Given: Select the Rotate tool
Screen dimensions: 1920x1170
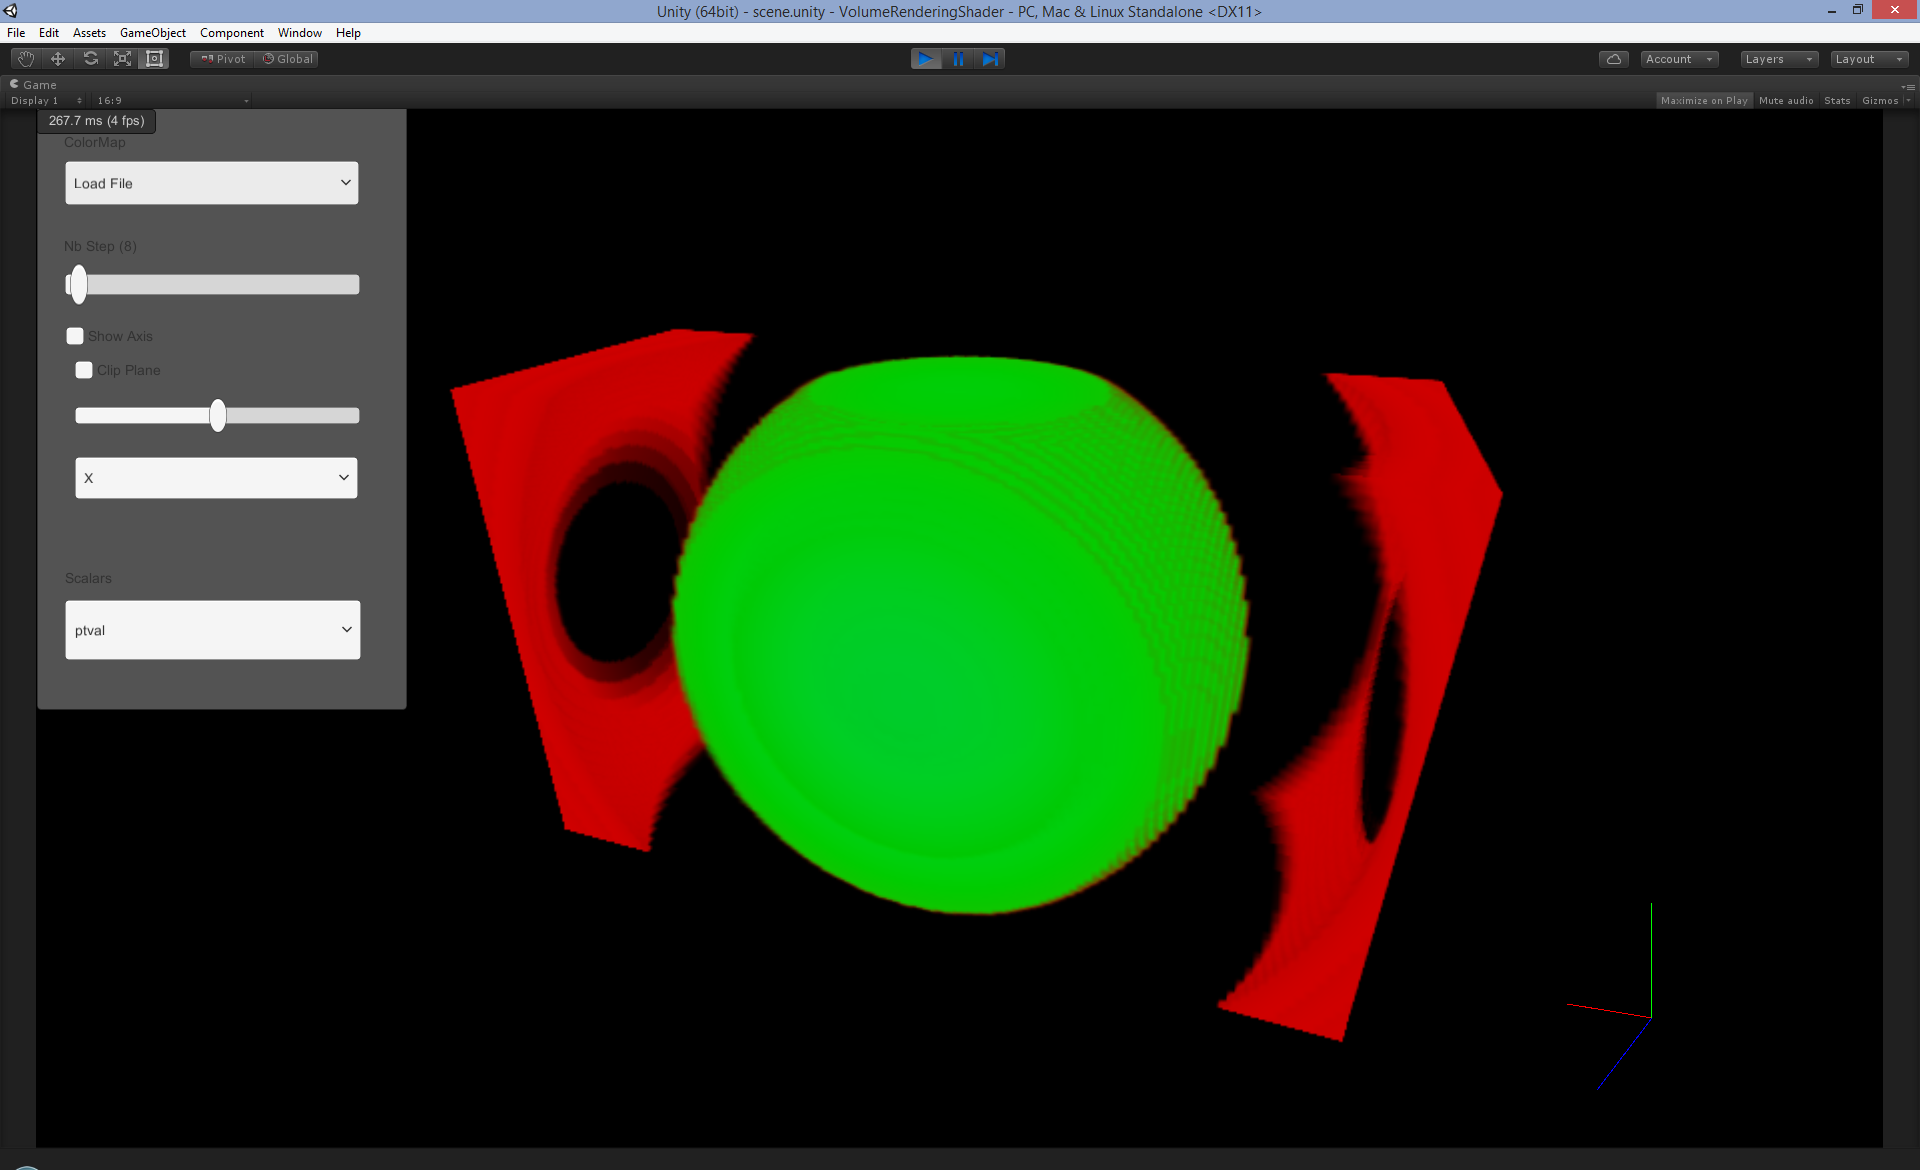Looking at the screenshot, I should point(90,59).
